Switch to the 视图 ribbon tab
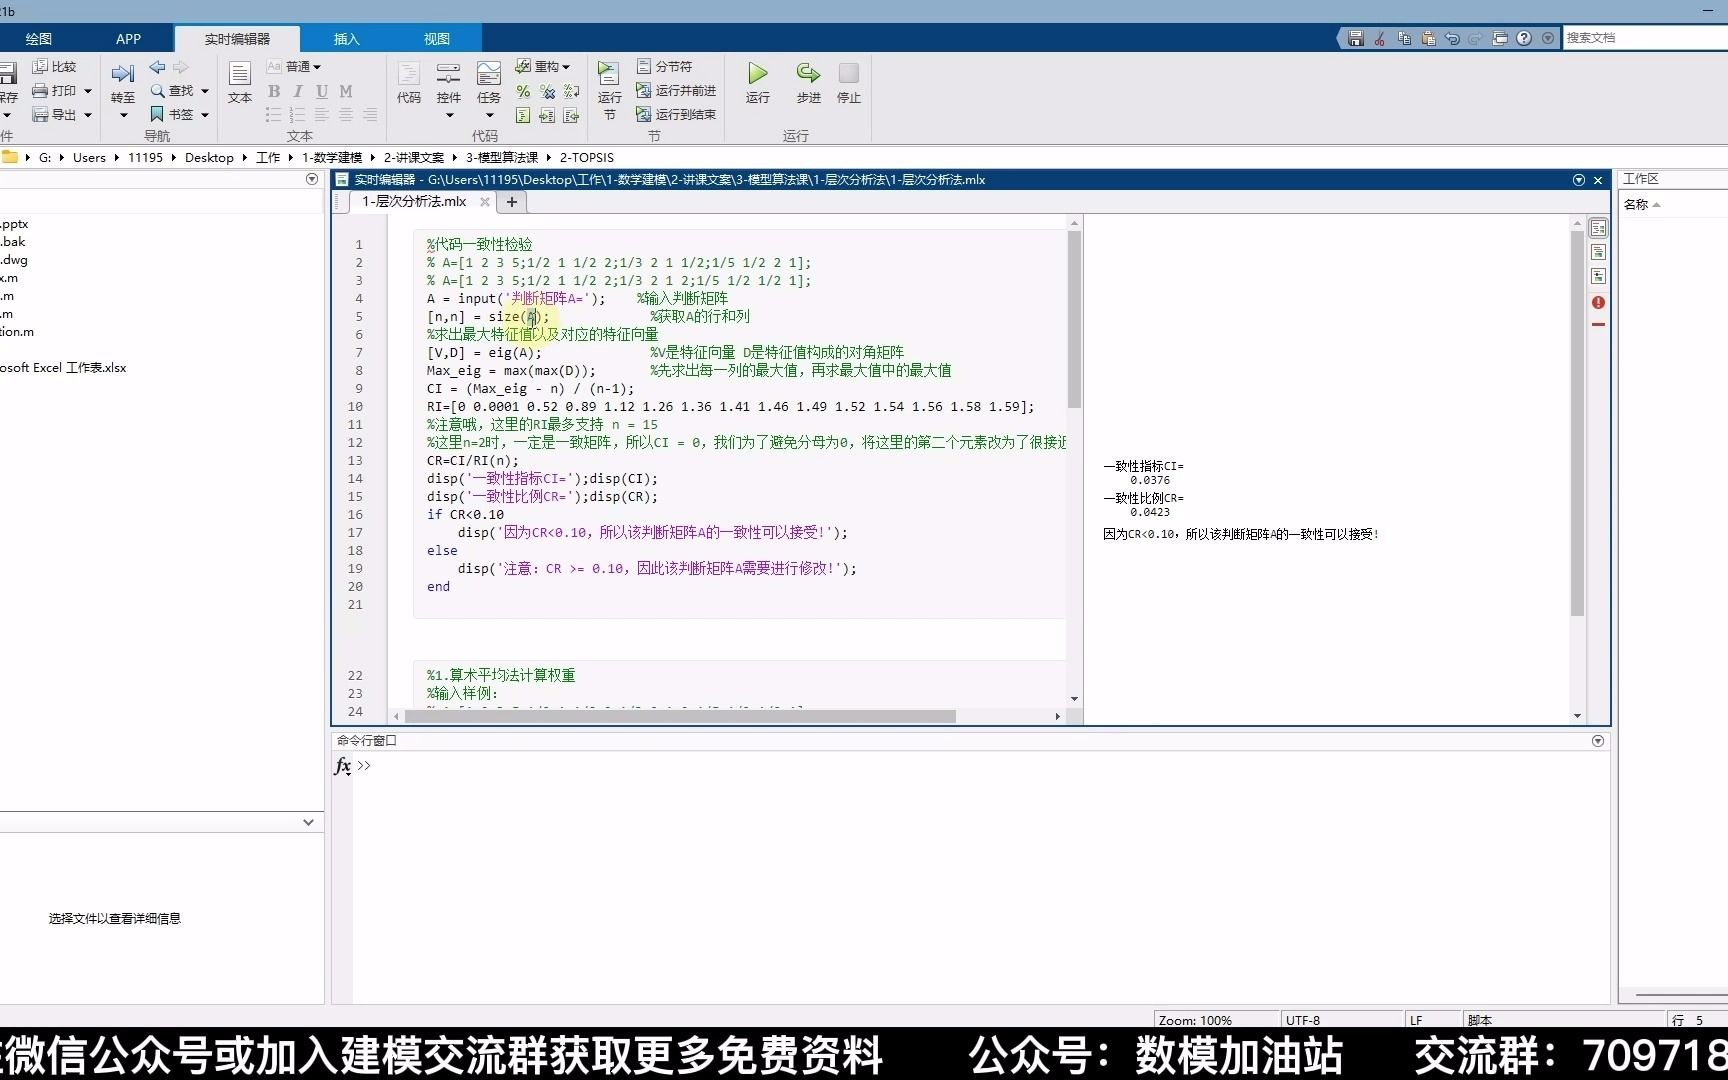 click(x=437, y=39)
